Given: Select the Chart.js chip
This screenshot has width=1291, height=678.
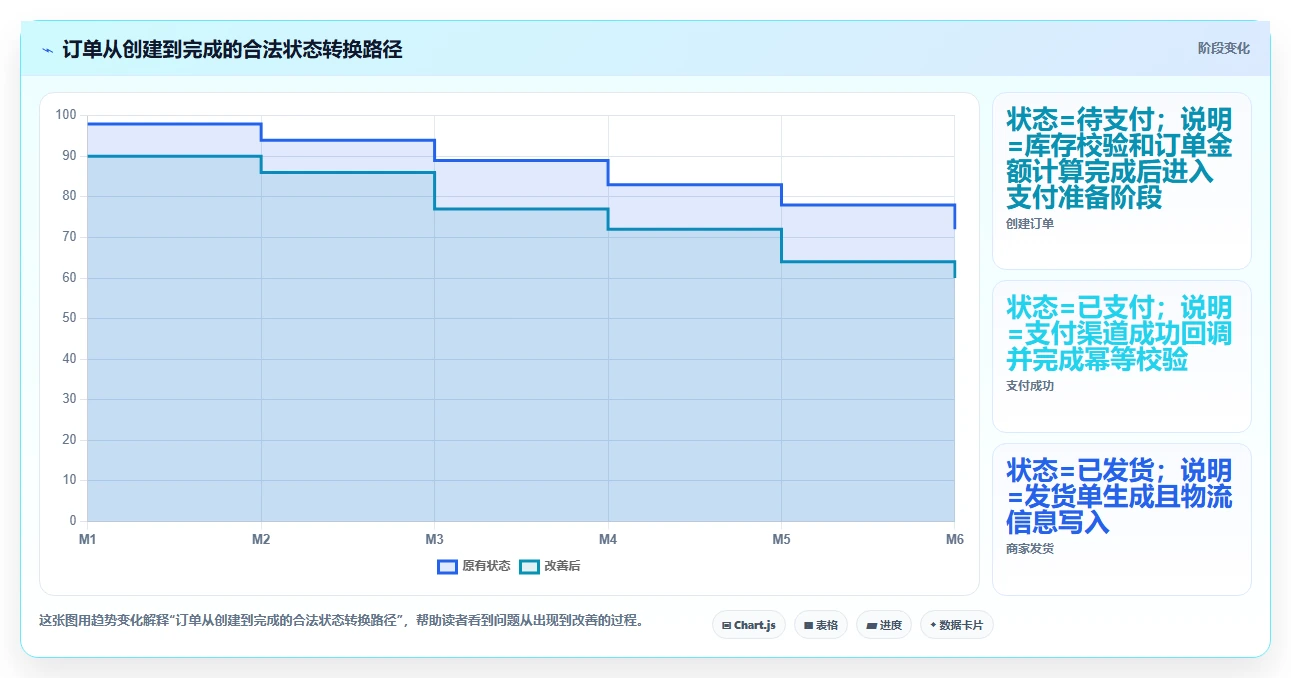Looking at the screenshot, I should coord(750,625).
